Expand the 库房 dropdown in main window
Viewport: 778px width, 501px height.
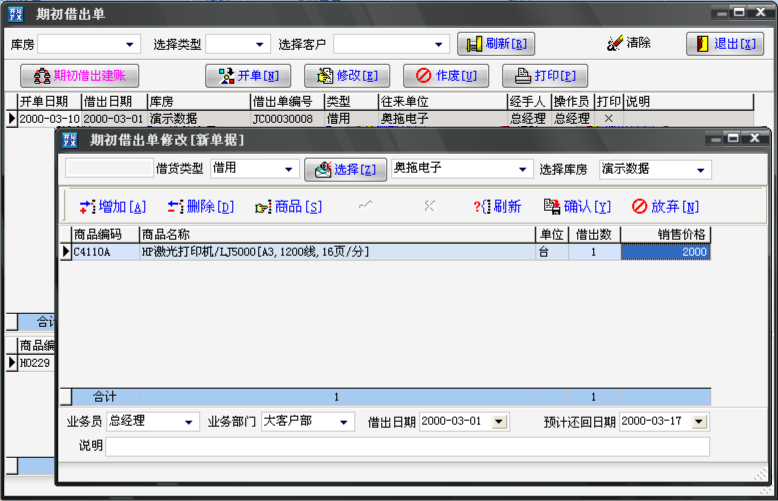130,45
